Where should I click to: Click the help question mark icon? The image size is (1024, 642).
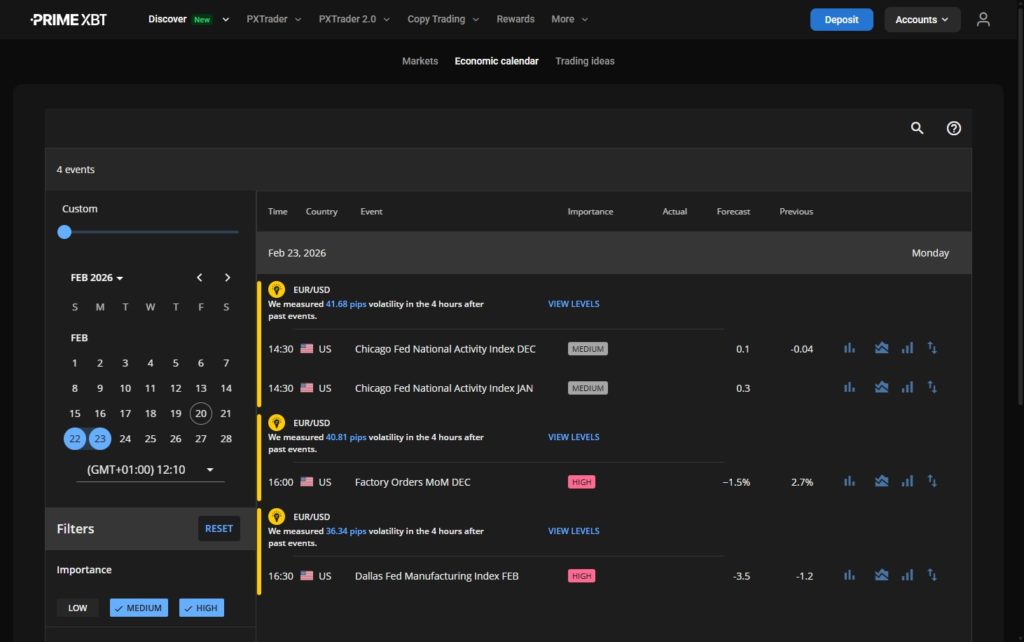click(x=953, y=128)
